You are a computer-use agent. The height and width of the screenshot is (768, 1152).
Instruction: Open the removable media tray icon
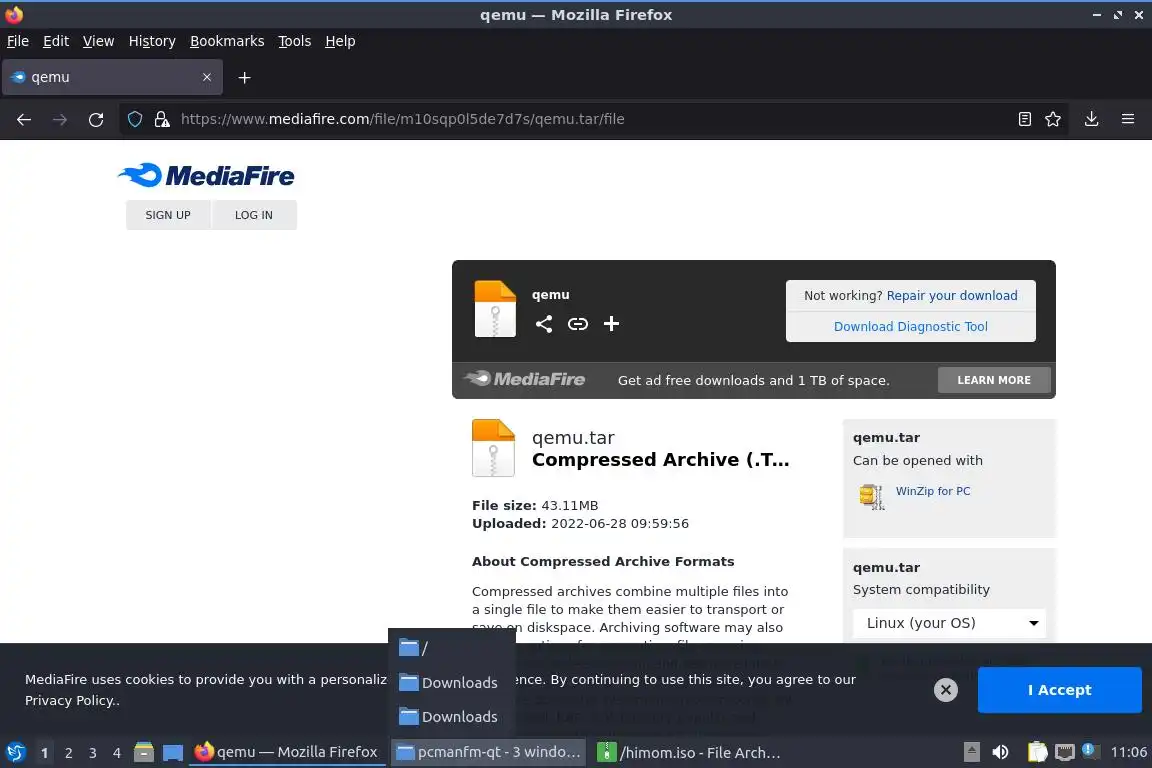point(971,752)
